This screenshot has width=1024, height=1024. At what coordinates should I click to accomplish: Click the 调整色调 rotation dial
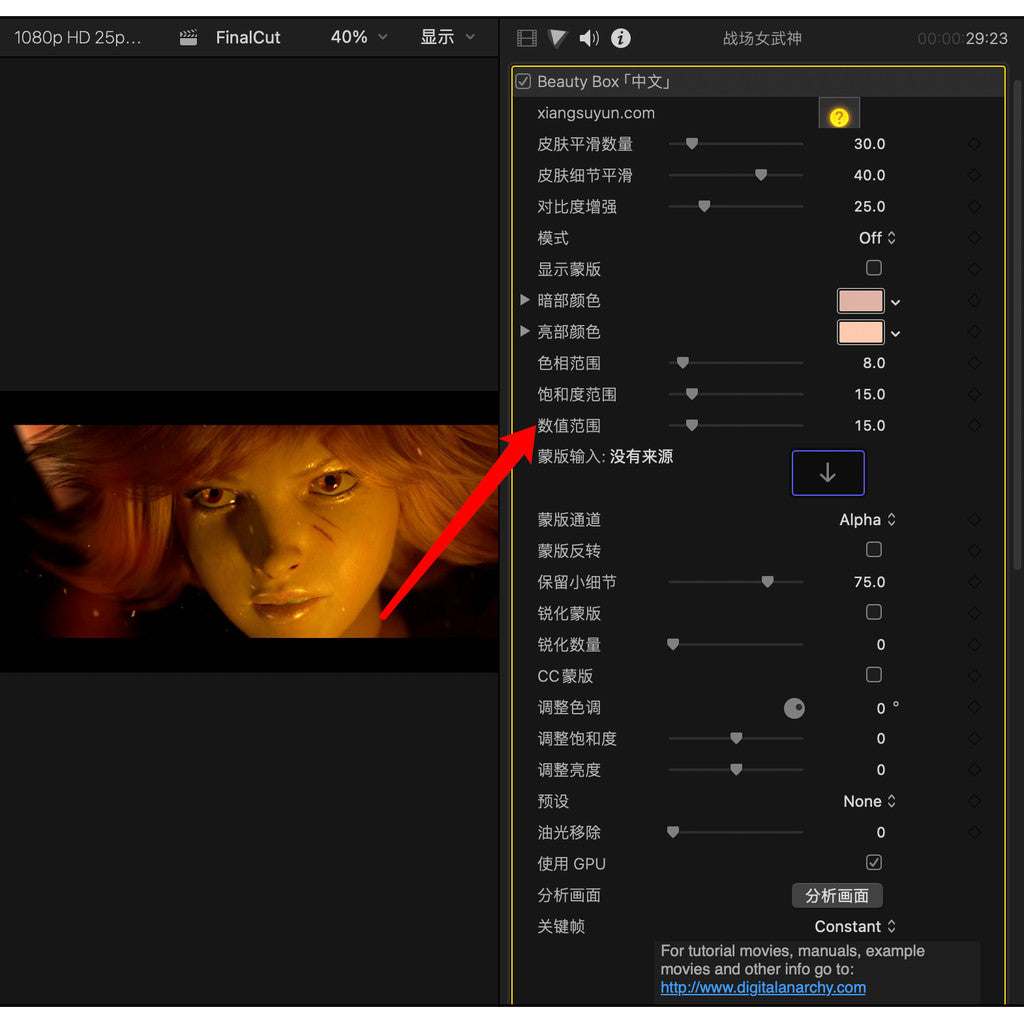(x=793, y=708)
